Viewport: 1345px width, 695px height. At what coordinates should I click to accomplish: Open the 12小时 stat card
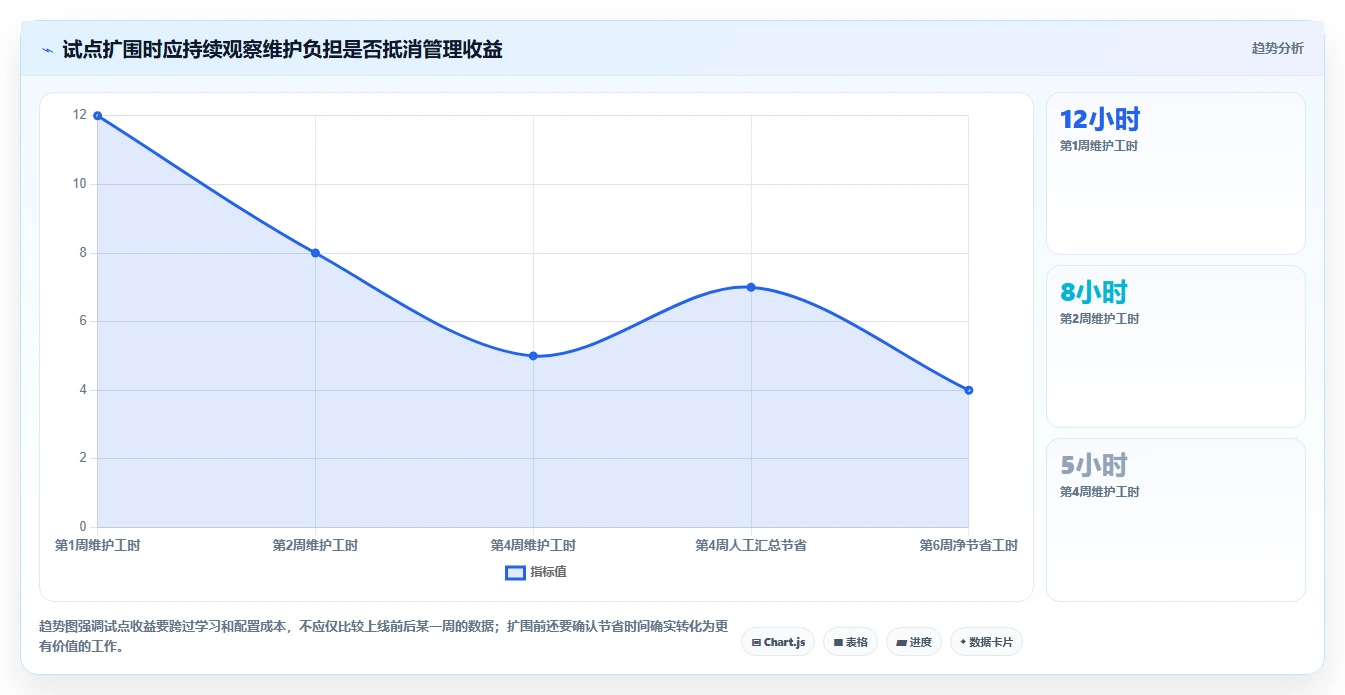[1176, 174]
